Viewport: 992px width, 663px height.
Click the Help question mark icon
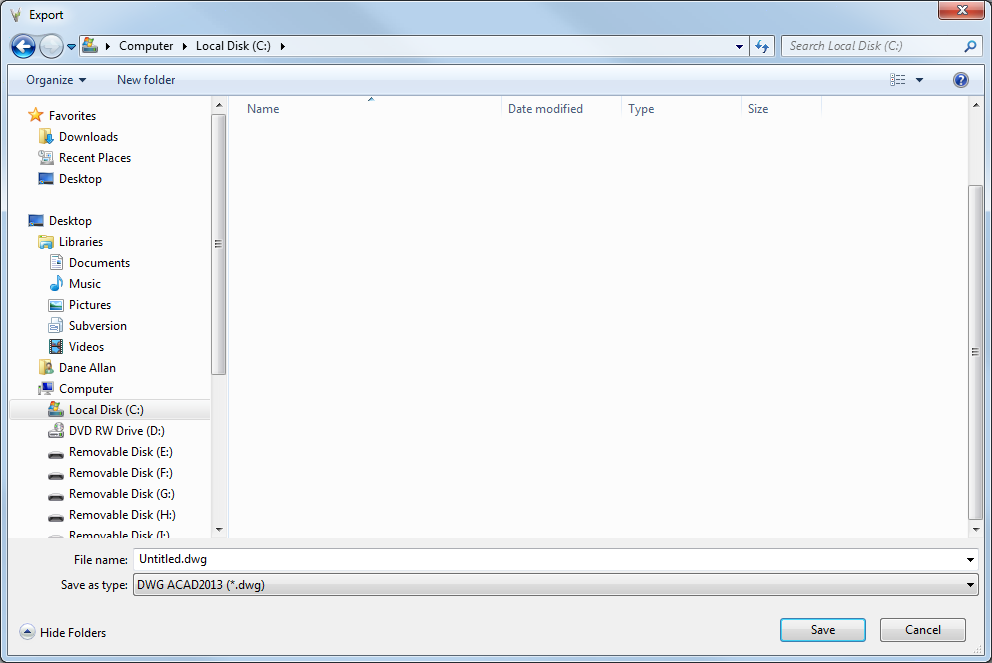[960, 80]
